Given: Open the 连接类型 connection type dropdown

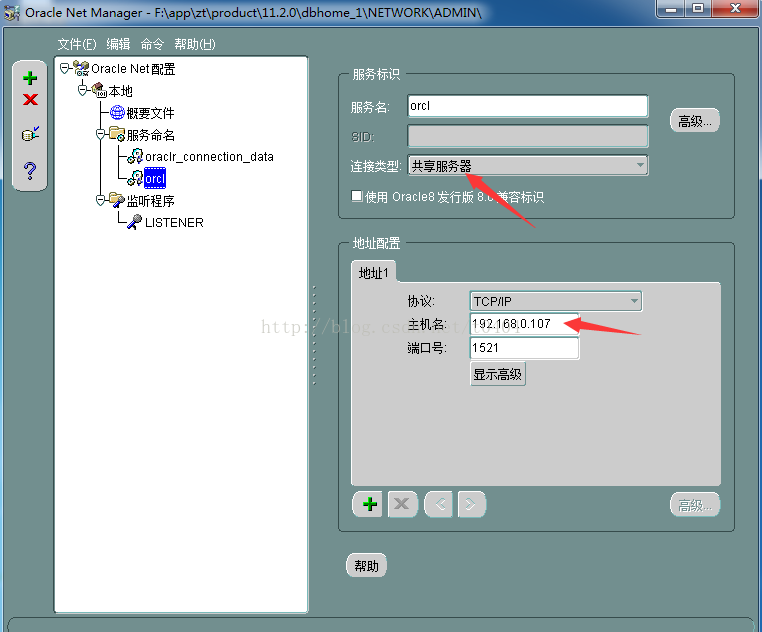Looking at the screenshot, I should coord(528,166).
